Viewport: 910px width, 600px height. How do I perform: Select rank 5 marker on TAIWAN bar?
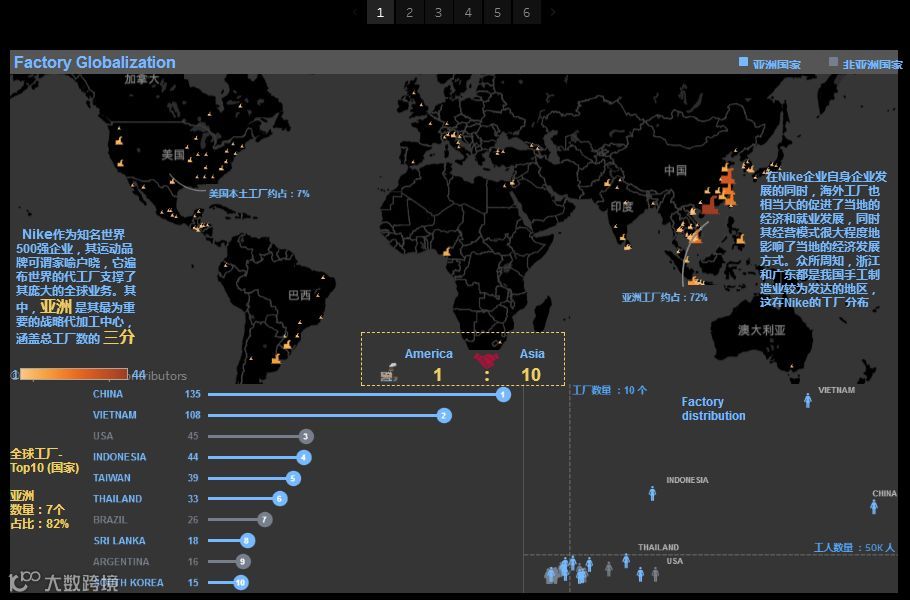[x=293, y=478]
